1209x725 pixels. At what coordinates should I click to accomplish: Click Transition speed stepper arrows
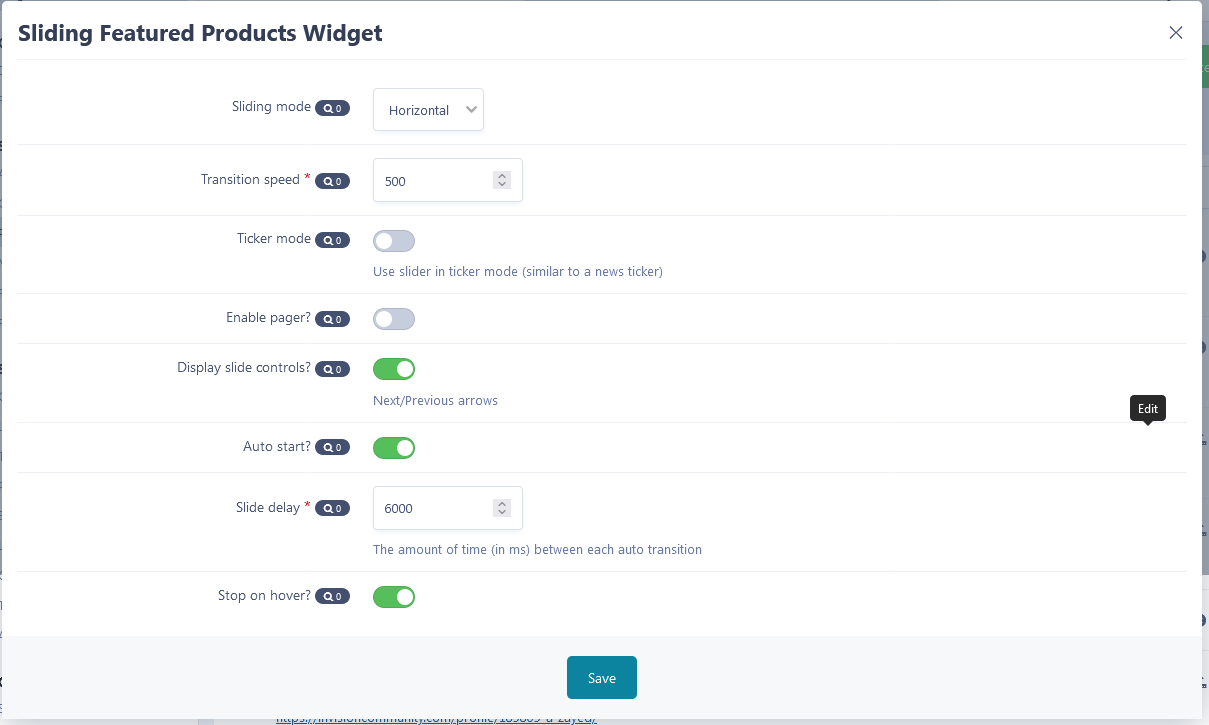tap(502, 180)
